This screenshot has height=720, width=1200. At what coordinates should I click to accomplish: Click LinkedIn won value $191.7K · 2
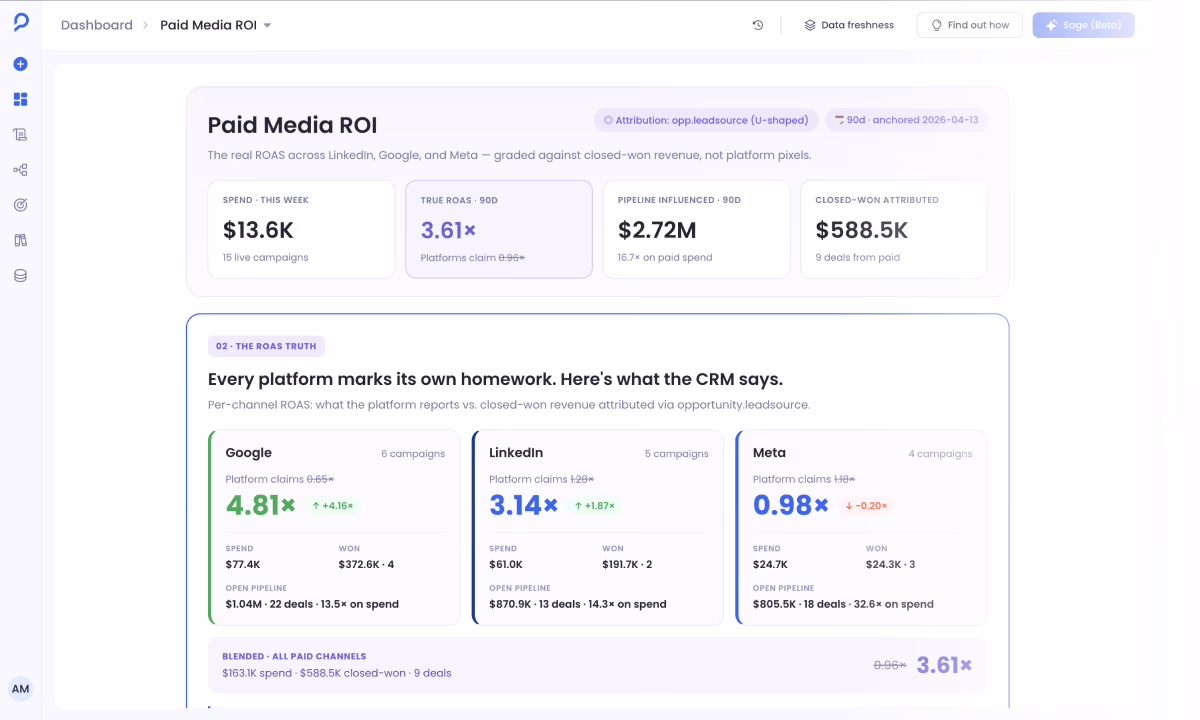pyautogui.click(x=627, y=564)
